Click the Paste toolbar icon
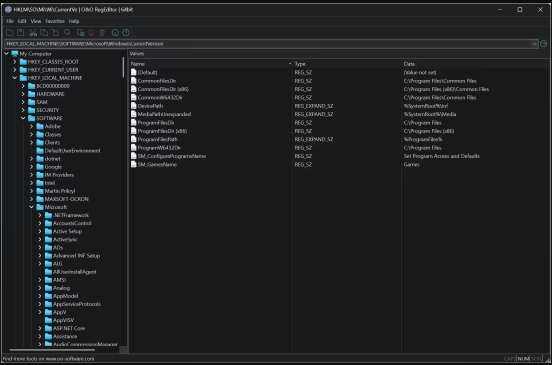 tap(55, 33)
